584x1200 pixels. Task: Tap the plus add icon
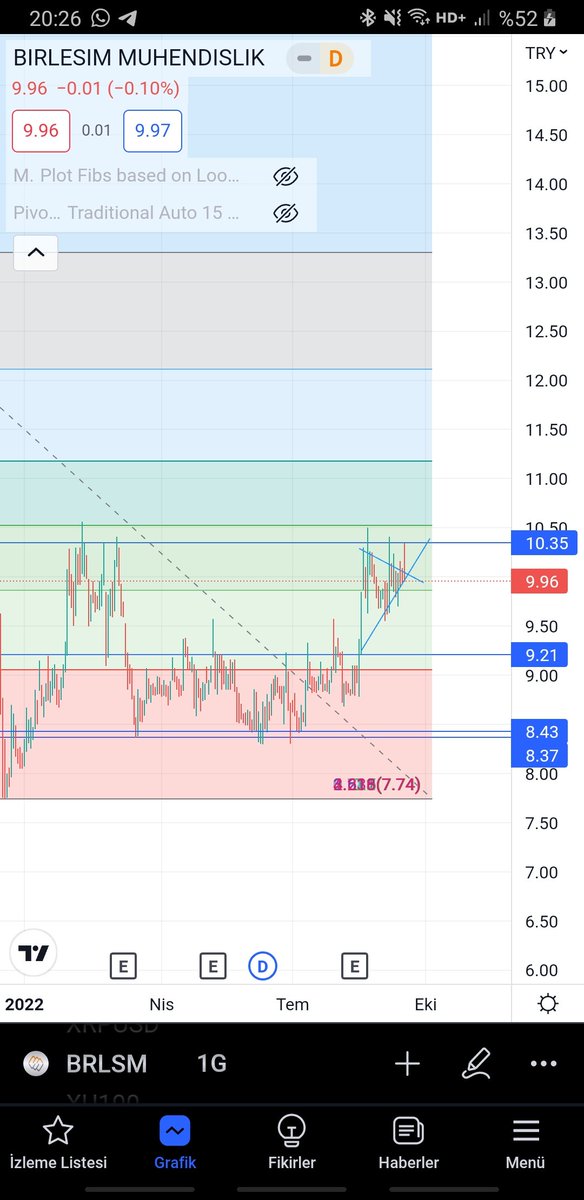point(407,1063)
